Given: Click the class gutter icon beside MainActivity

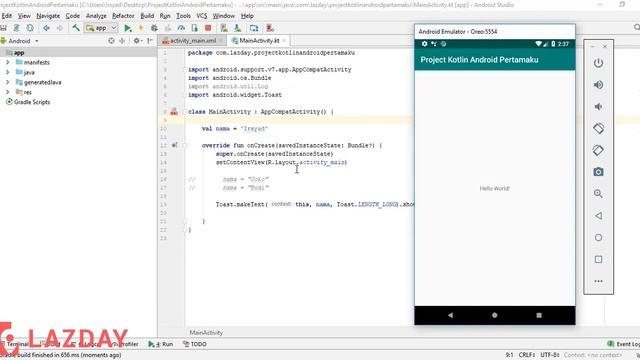Looking at the screenshot, I should pos(174,111).
